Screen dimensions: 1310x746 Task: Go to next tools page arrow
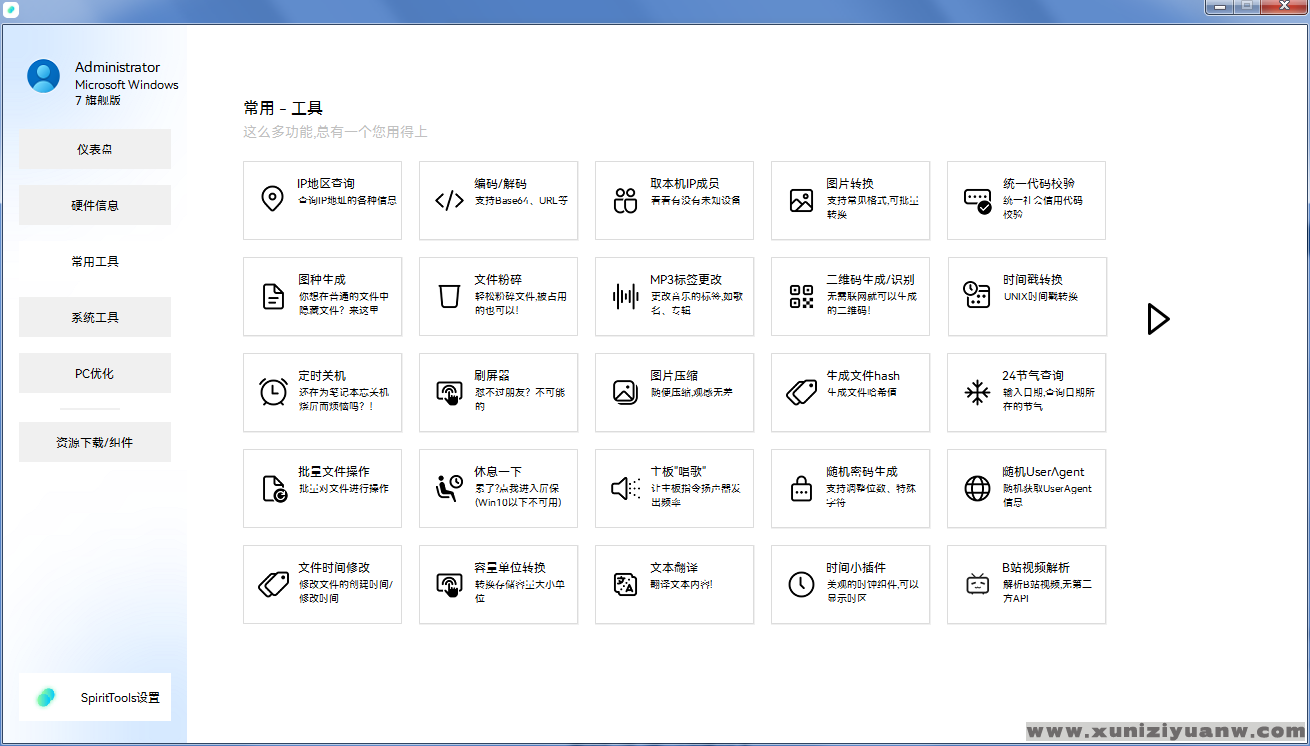(1158, 319)
